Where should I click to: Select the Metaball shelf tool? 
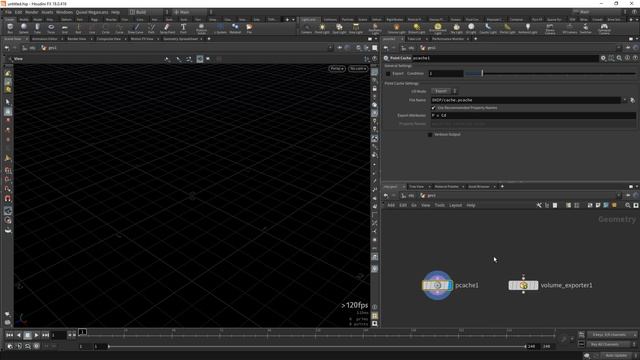[235, 28]
